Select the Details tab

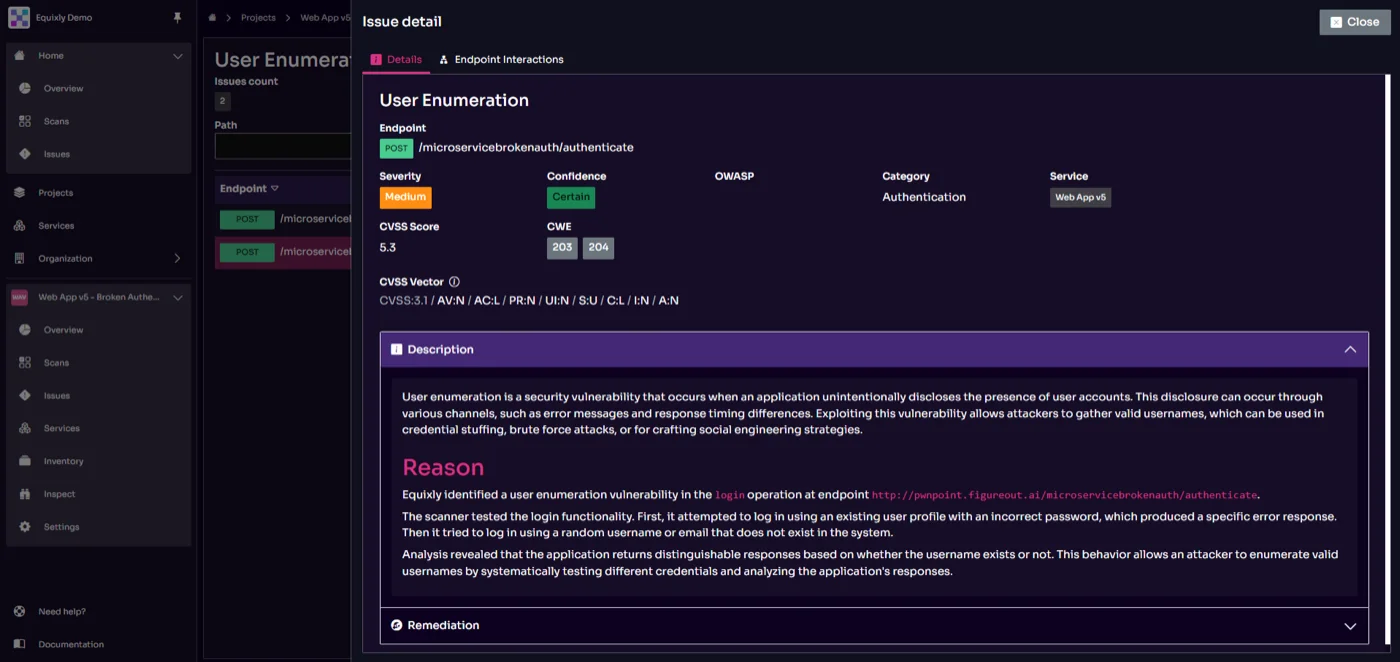(397, 59)
